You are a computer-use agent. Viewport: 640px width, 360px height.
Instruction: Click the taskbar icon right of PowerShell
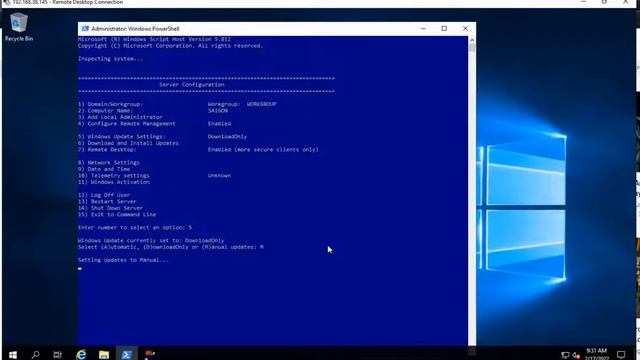coord(150,354)
